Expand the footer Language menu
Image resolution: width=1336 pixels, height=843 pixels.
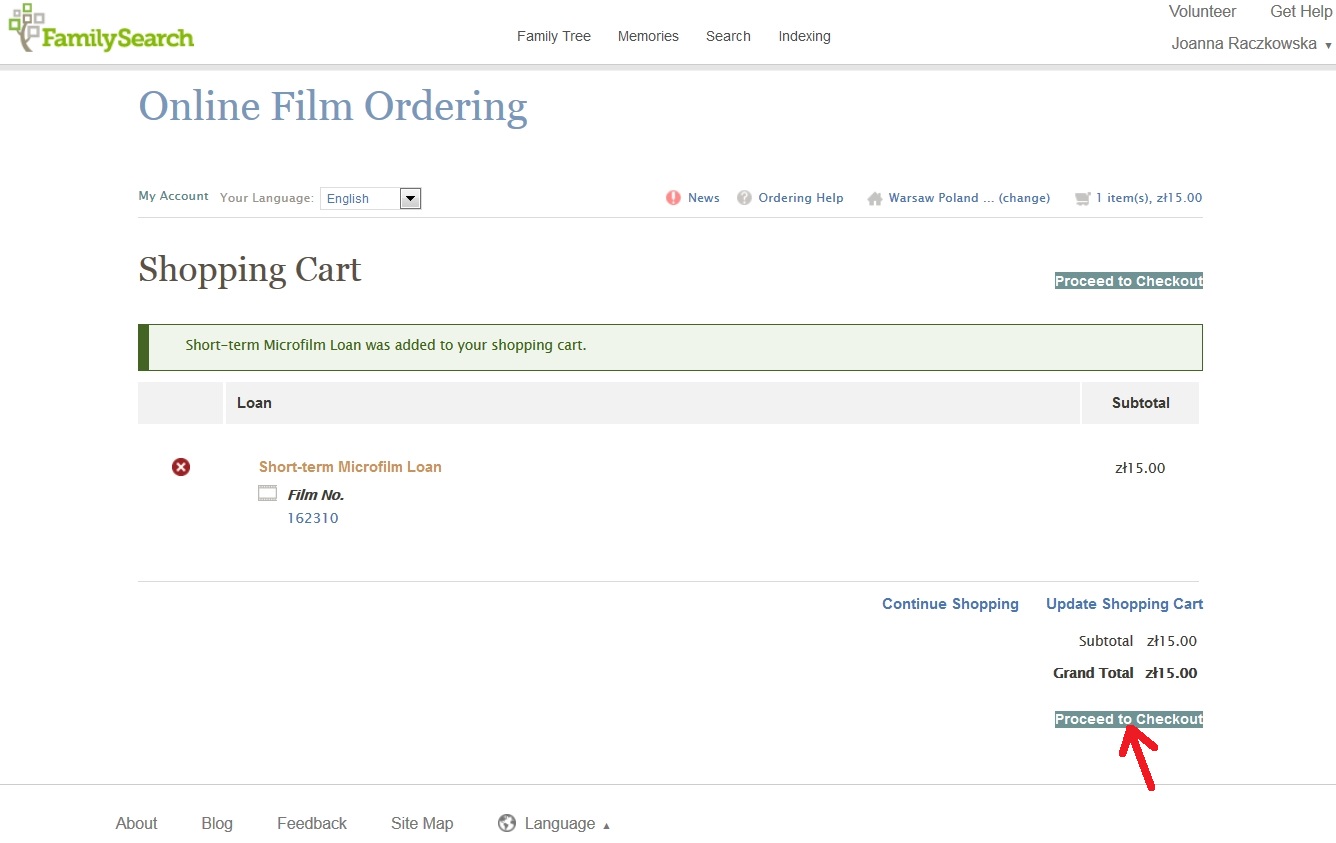click(x=560, y=823)
